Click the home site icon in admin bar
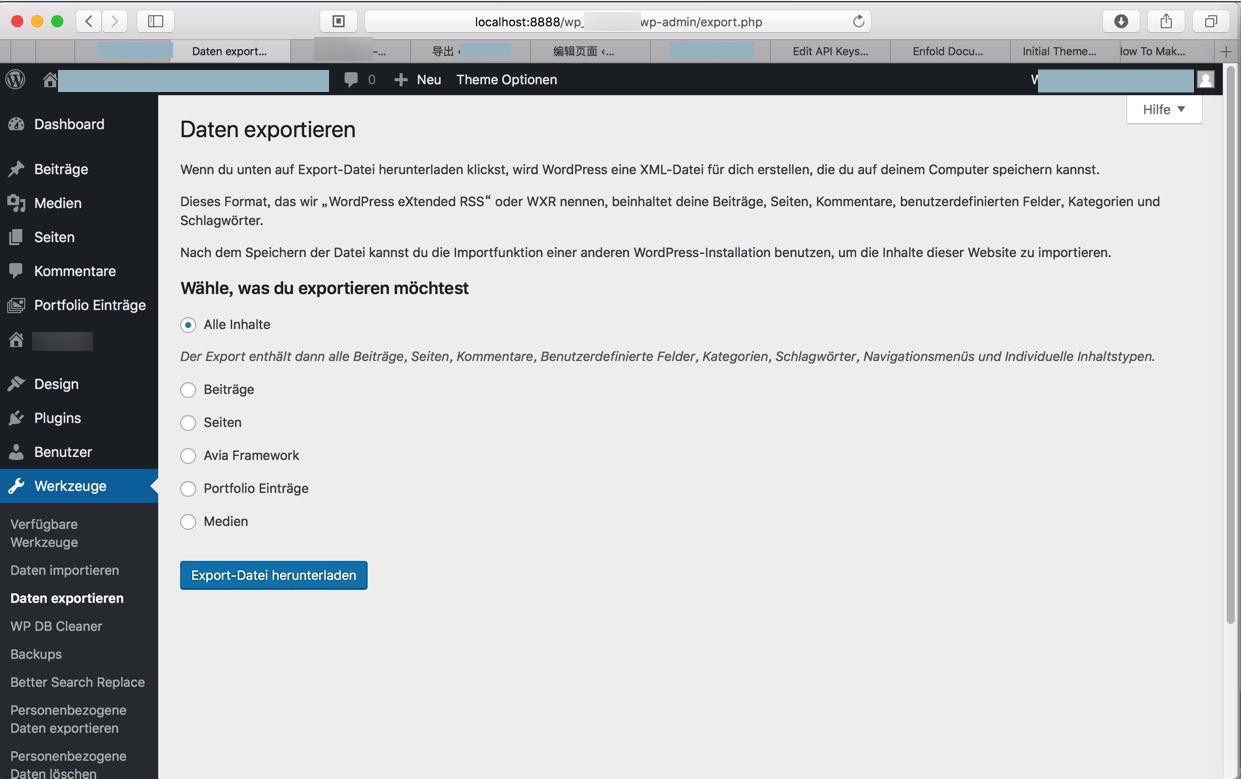1241x779 pixels. point(49,80)
